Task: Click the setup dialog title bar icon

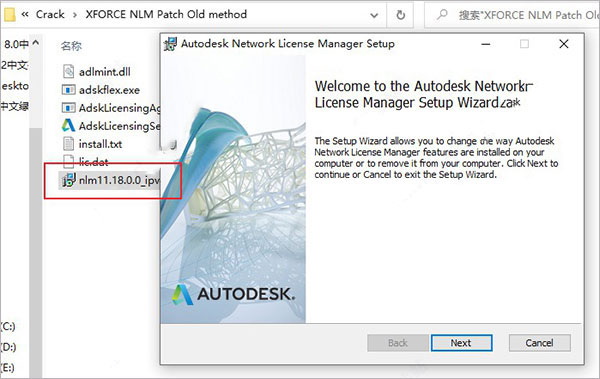Action: click(x=170, y=44)
